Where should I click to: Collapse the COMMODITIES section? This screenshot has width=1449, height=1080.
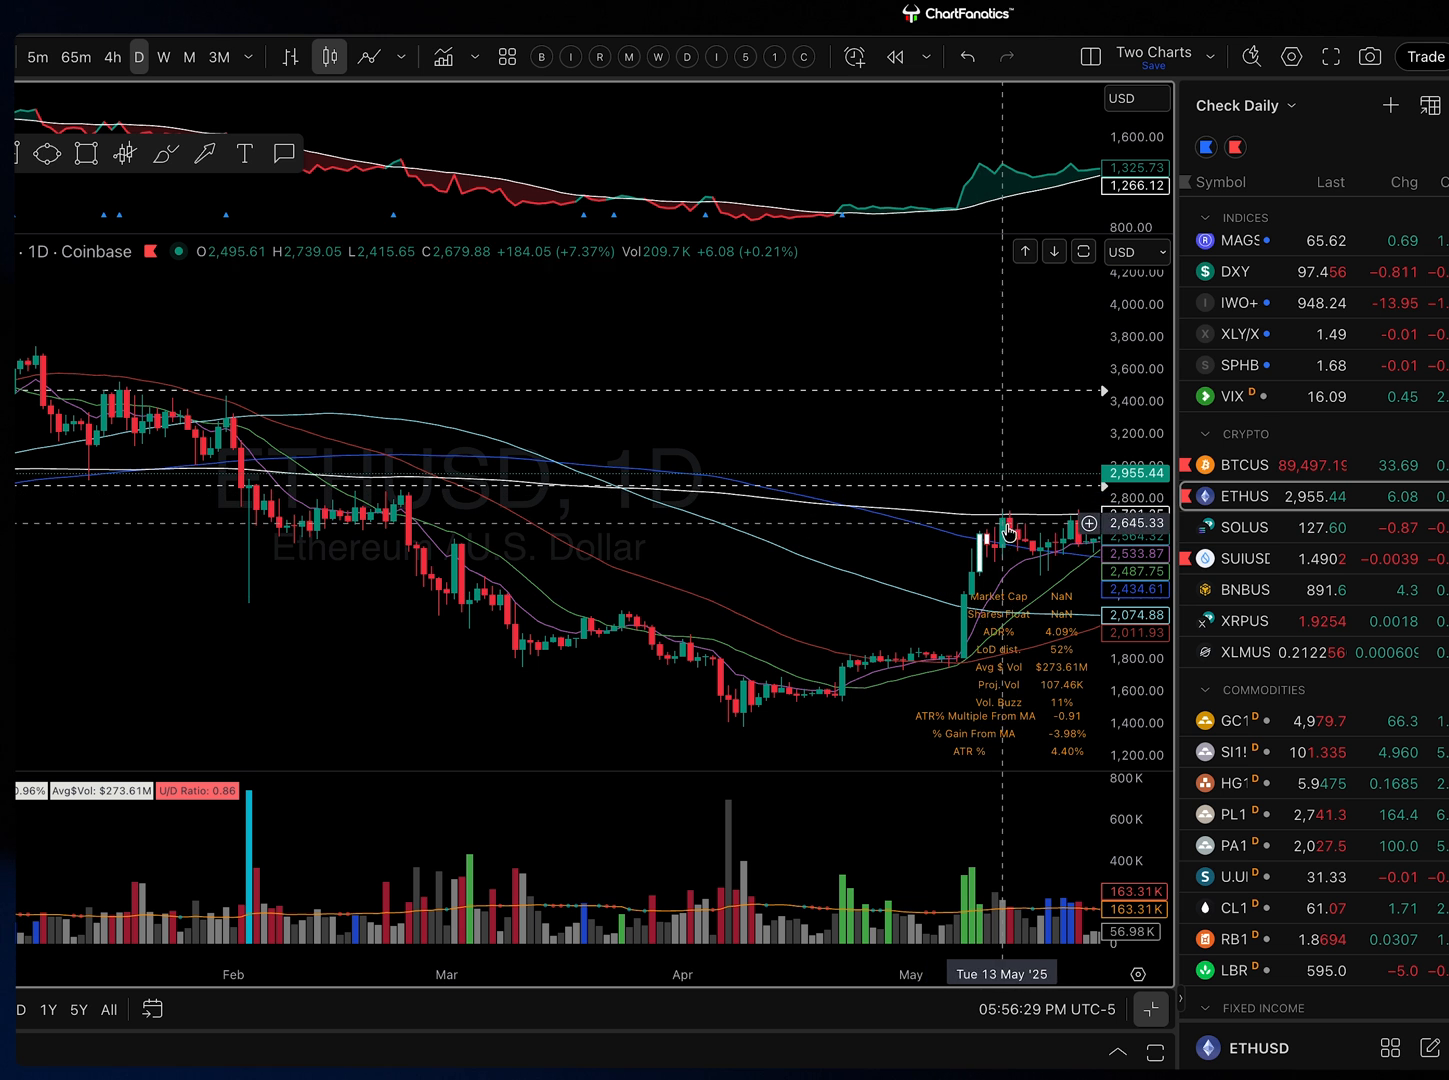pyautogui.click(x=1205, y=690)
